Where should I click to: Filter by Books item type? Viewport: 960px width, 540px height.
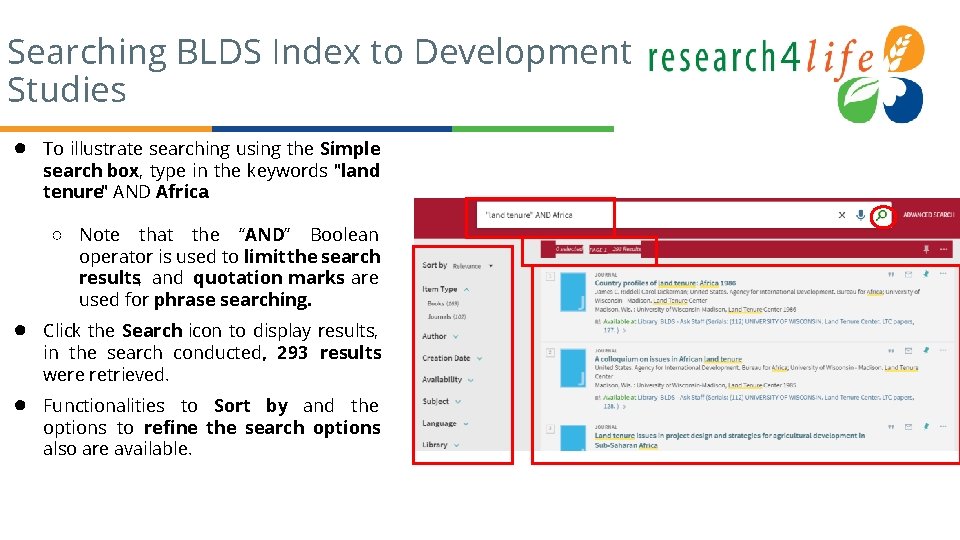coord(443,304)
